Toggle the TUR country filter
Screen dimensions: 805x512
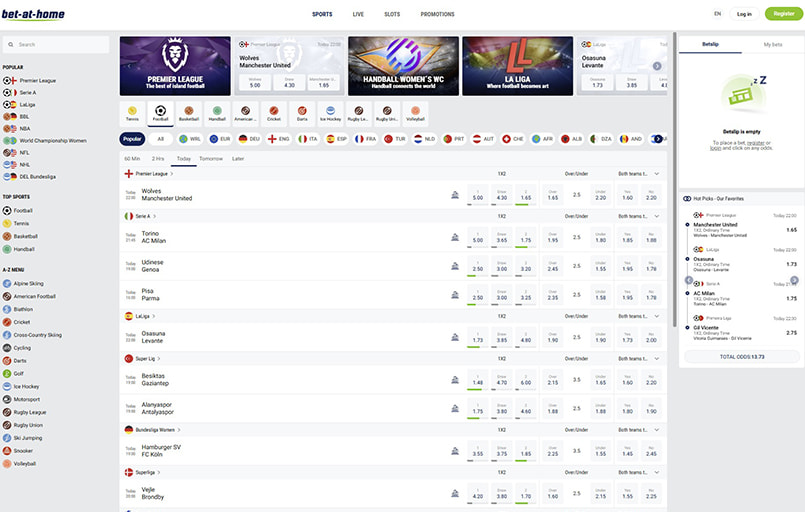(395, 139)
